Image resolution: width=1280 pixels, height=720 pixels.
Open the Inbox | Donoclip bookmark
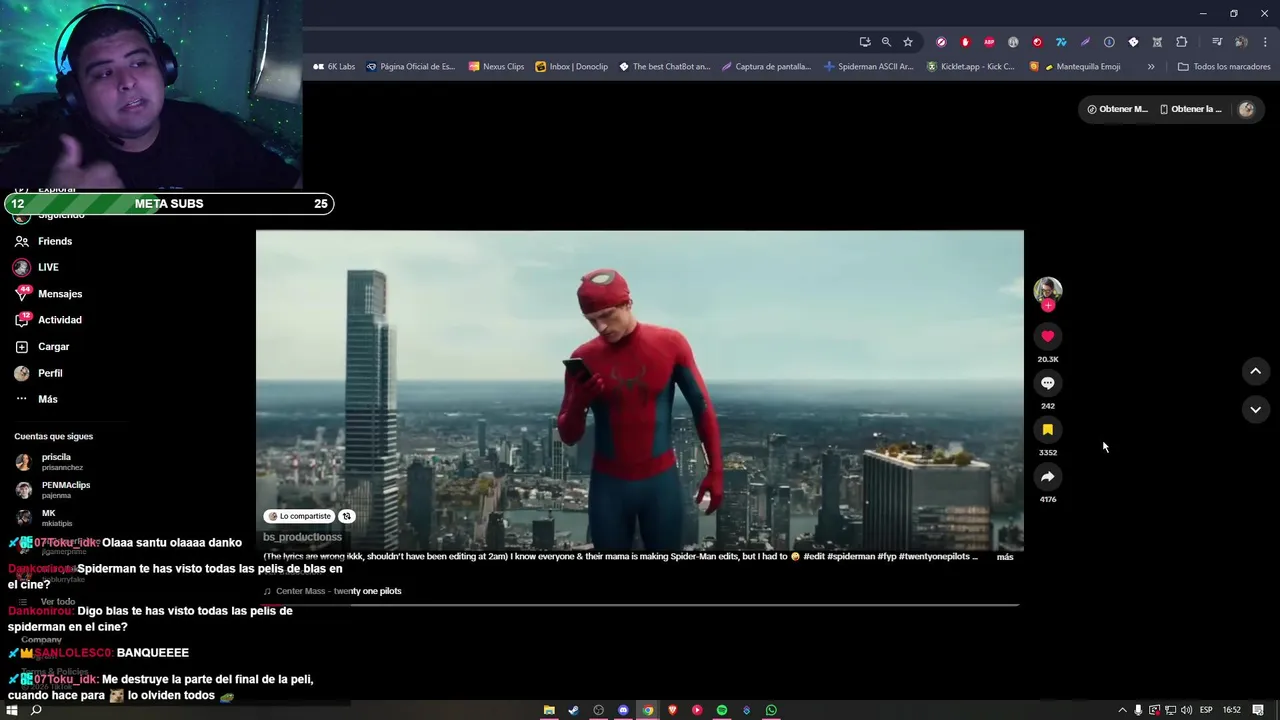[572, 67]
